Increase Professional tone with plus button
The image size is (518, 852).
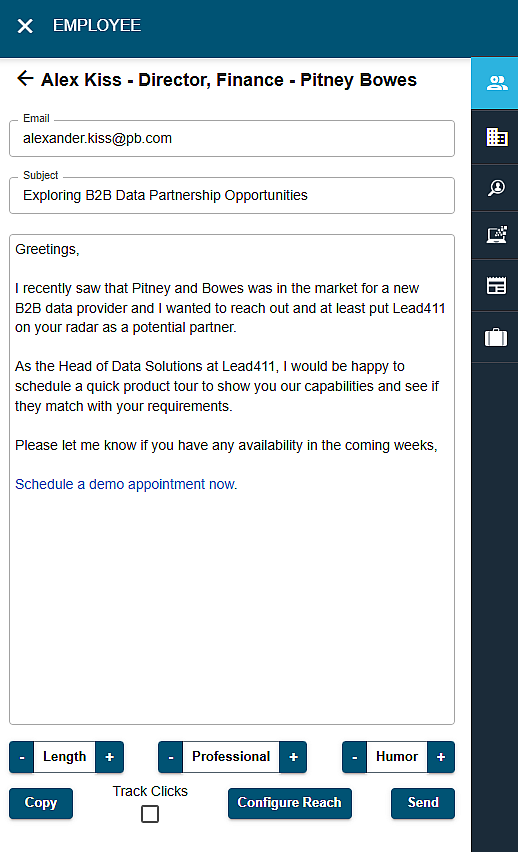294,757
